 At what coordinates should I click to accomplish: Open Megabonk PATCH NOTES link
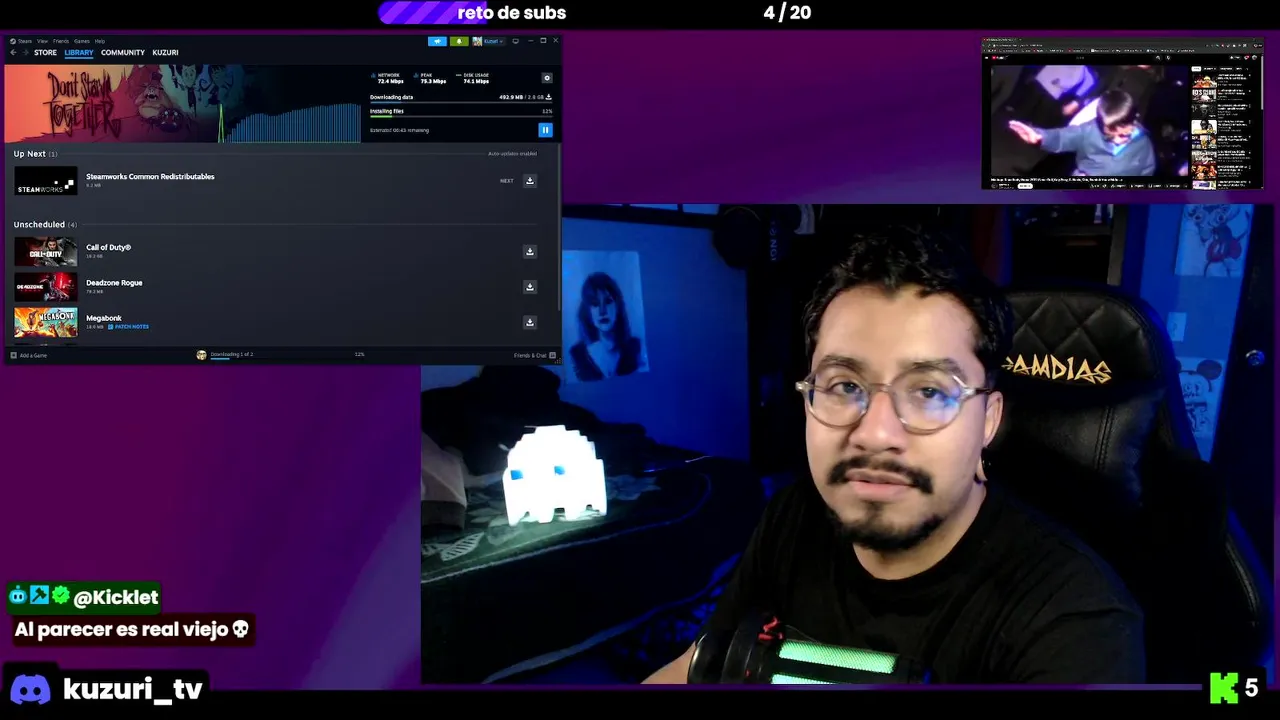[x=128, y=327]
